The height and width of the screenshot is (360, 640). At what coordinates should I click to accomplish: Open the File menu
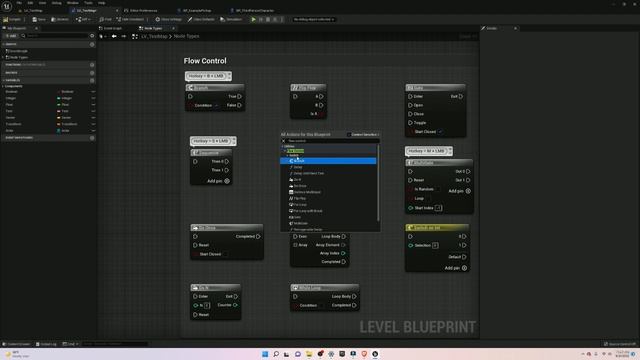[x=19, y=3]
